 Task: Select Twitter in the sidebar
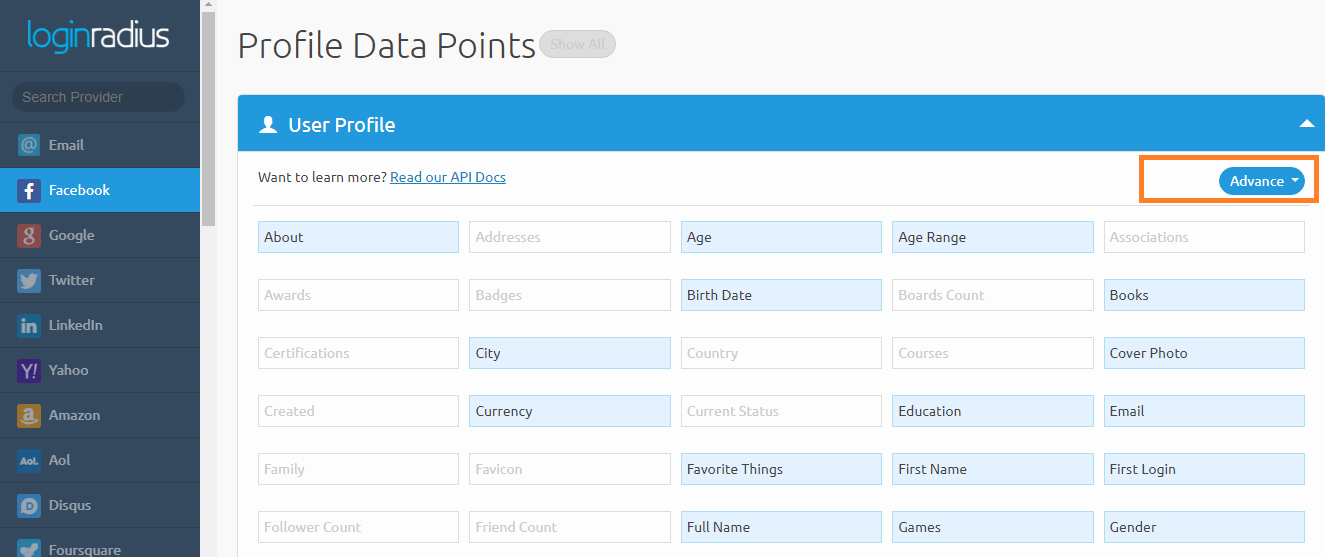(100, 280)
